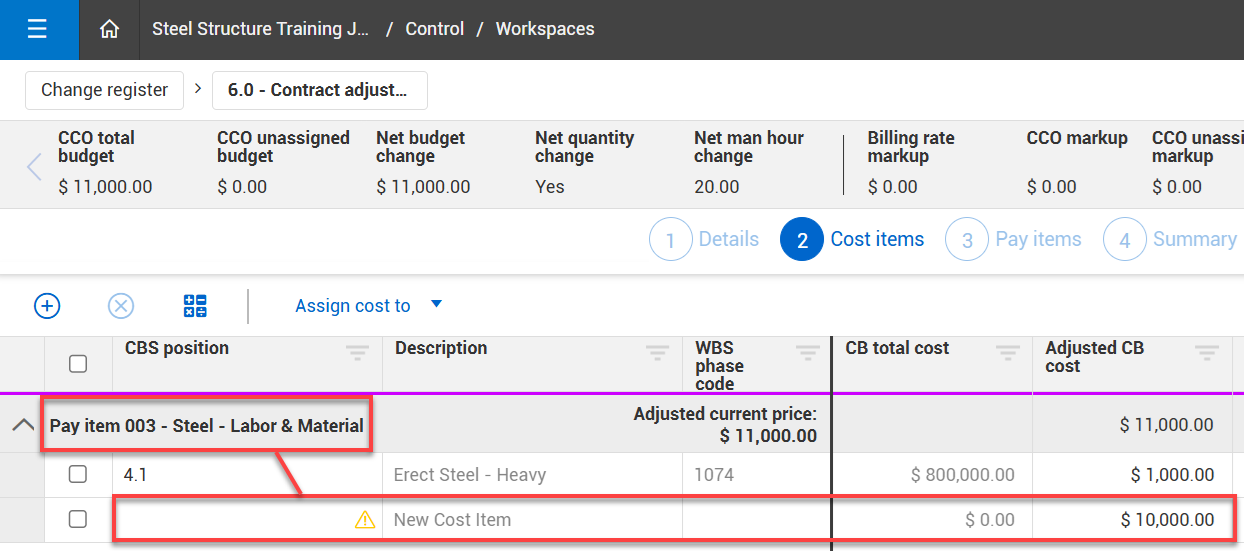Open filter for Description column

tap(657, 352)
